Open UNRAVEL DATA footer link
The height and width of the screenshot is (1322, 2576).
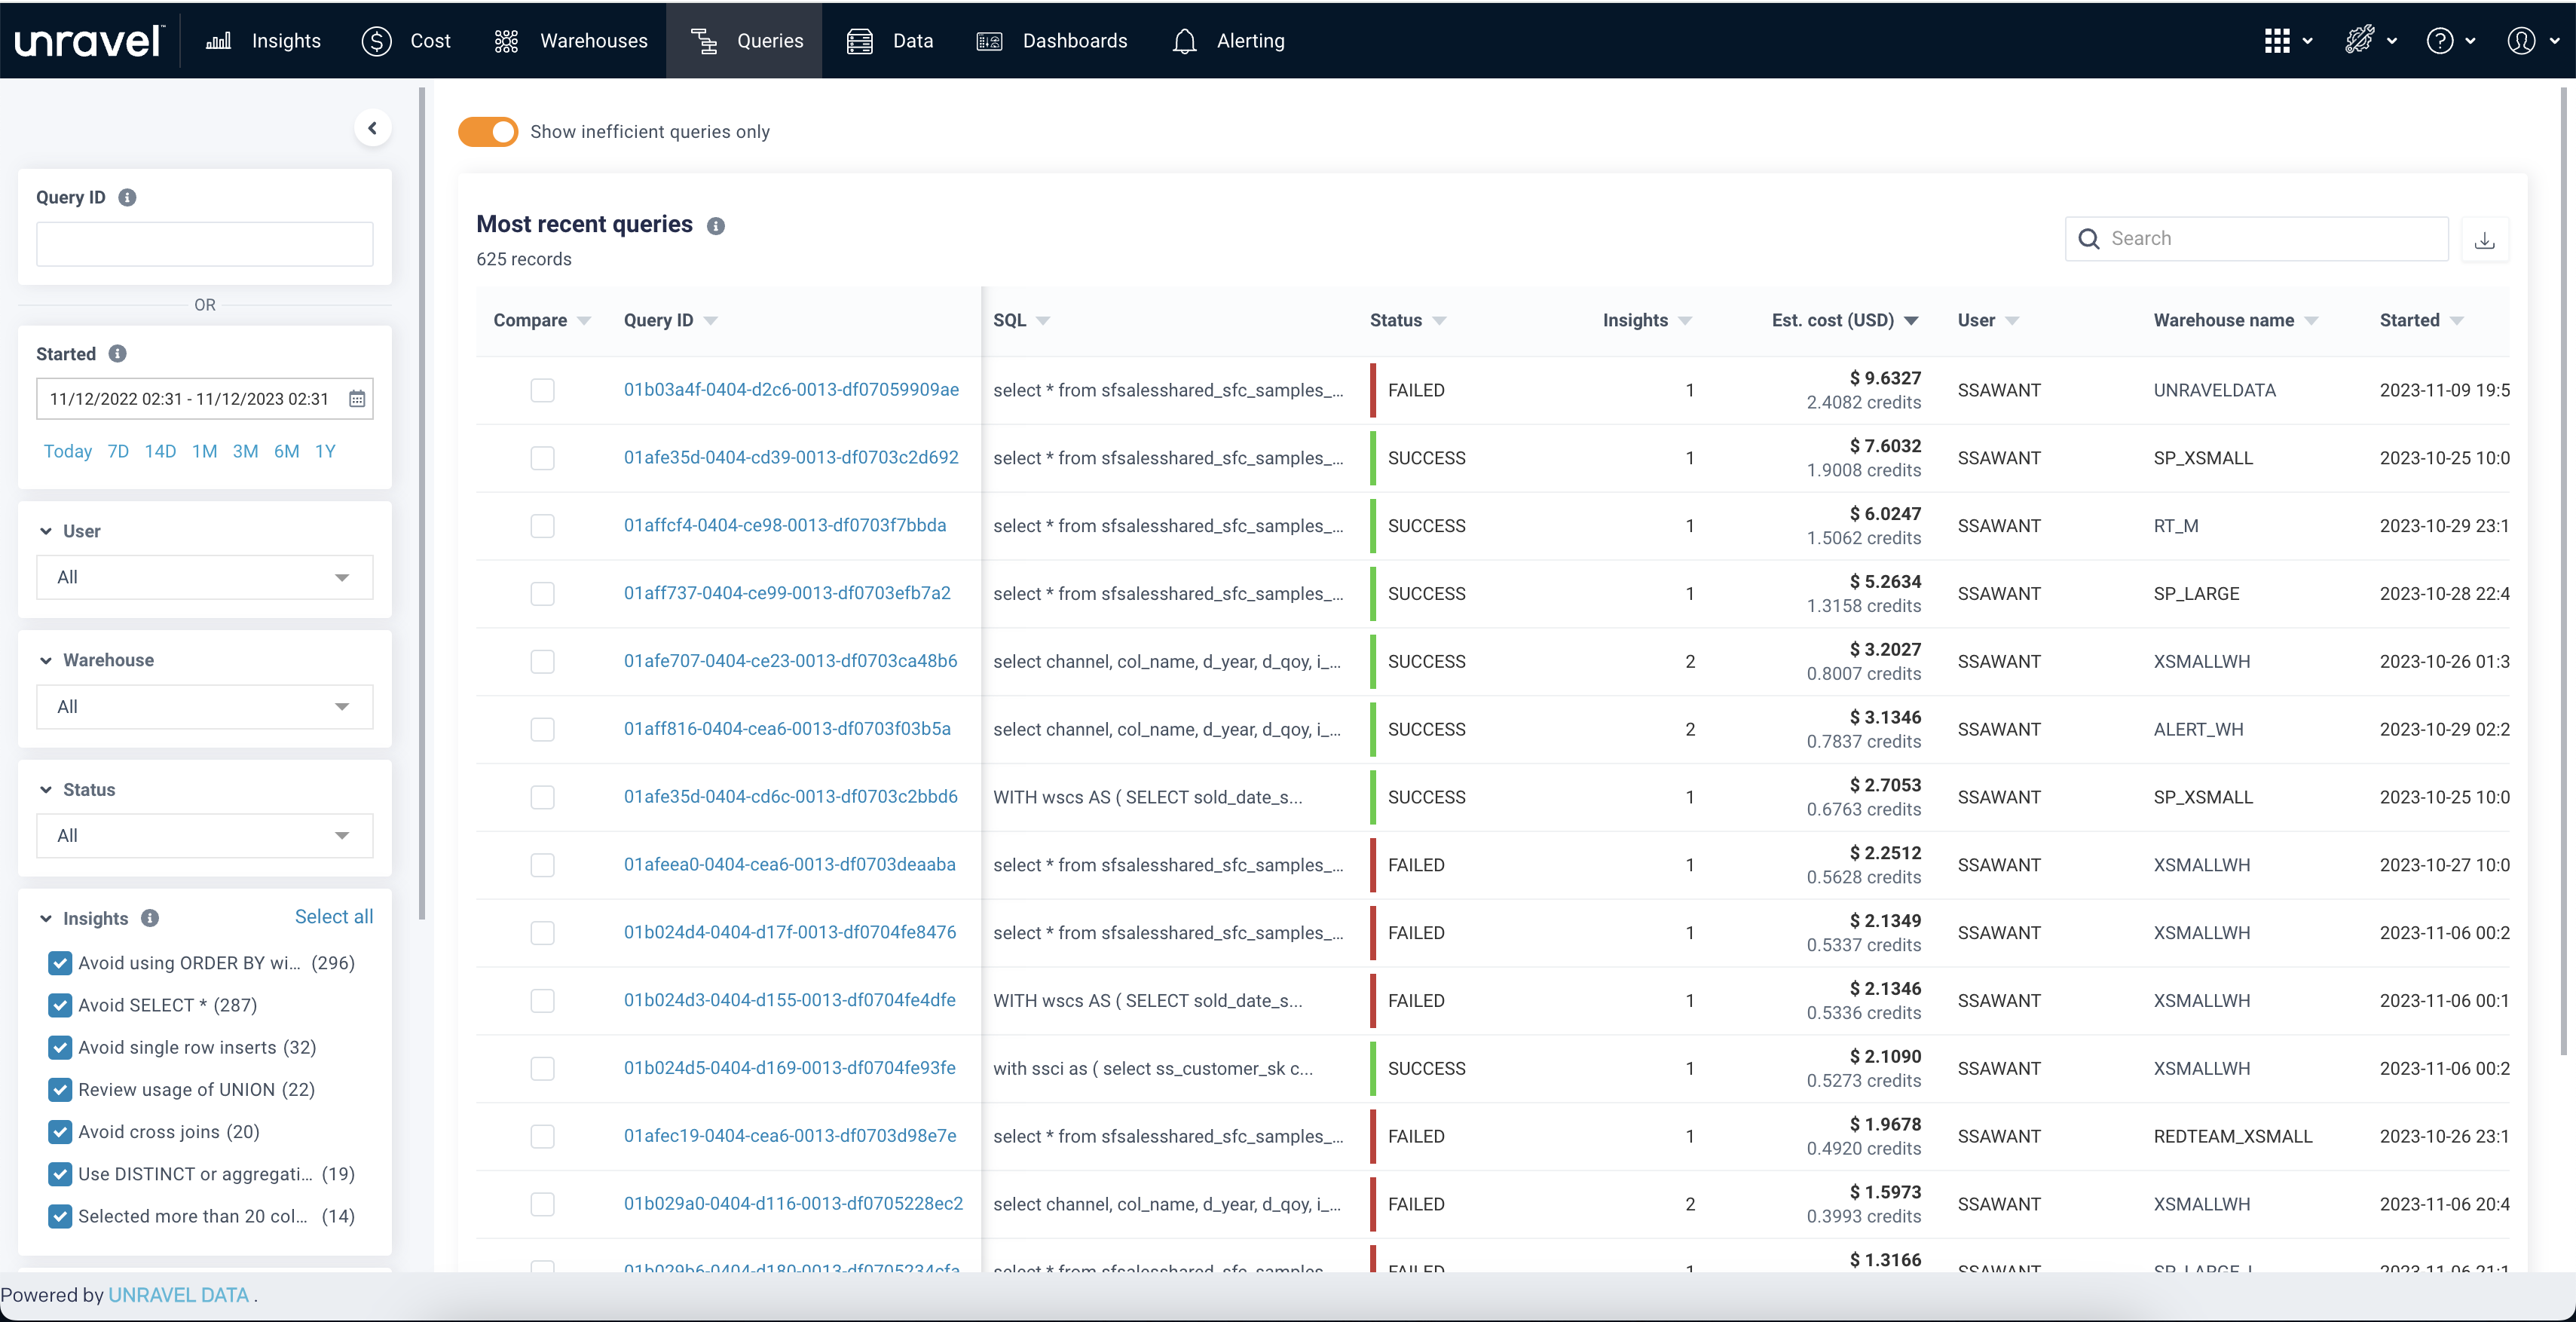[178, 1295]
